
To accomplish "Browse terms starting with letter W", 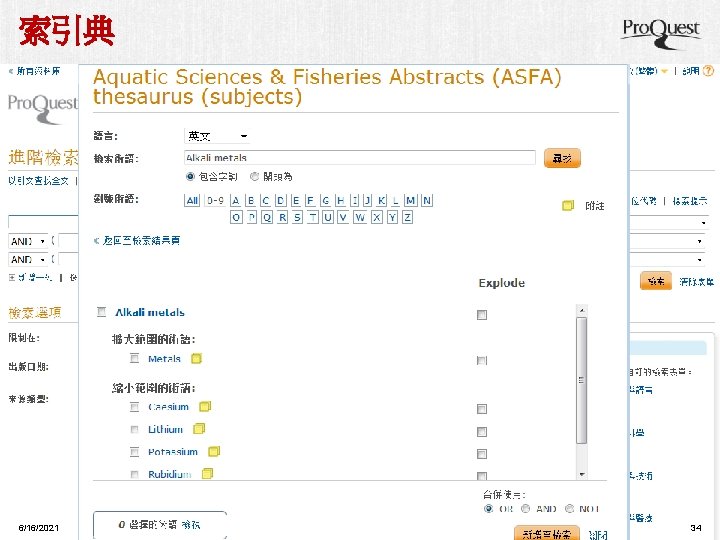I will point(360,217).
